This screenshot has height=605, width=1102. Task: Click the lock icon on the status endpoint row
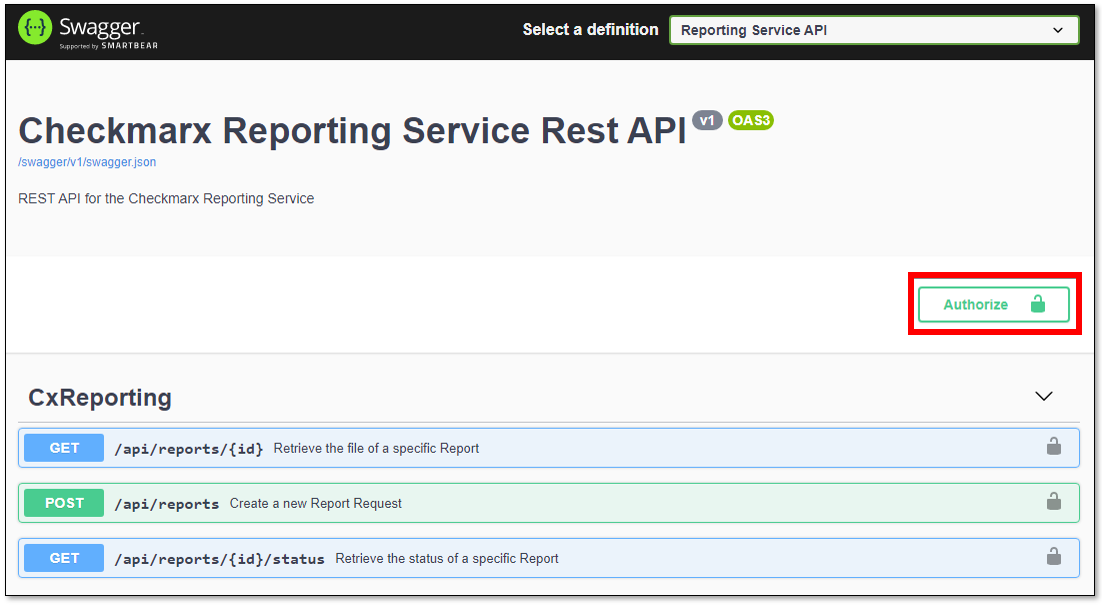click(1054, 557)
